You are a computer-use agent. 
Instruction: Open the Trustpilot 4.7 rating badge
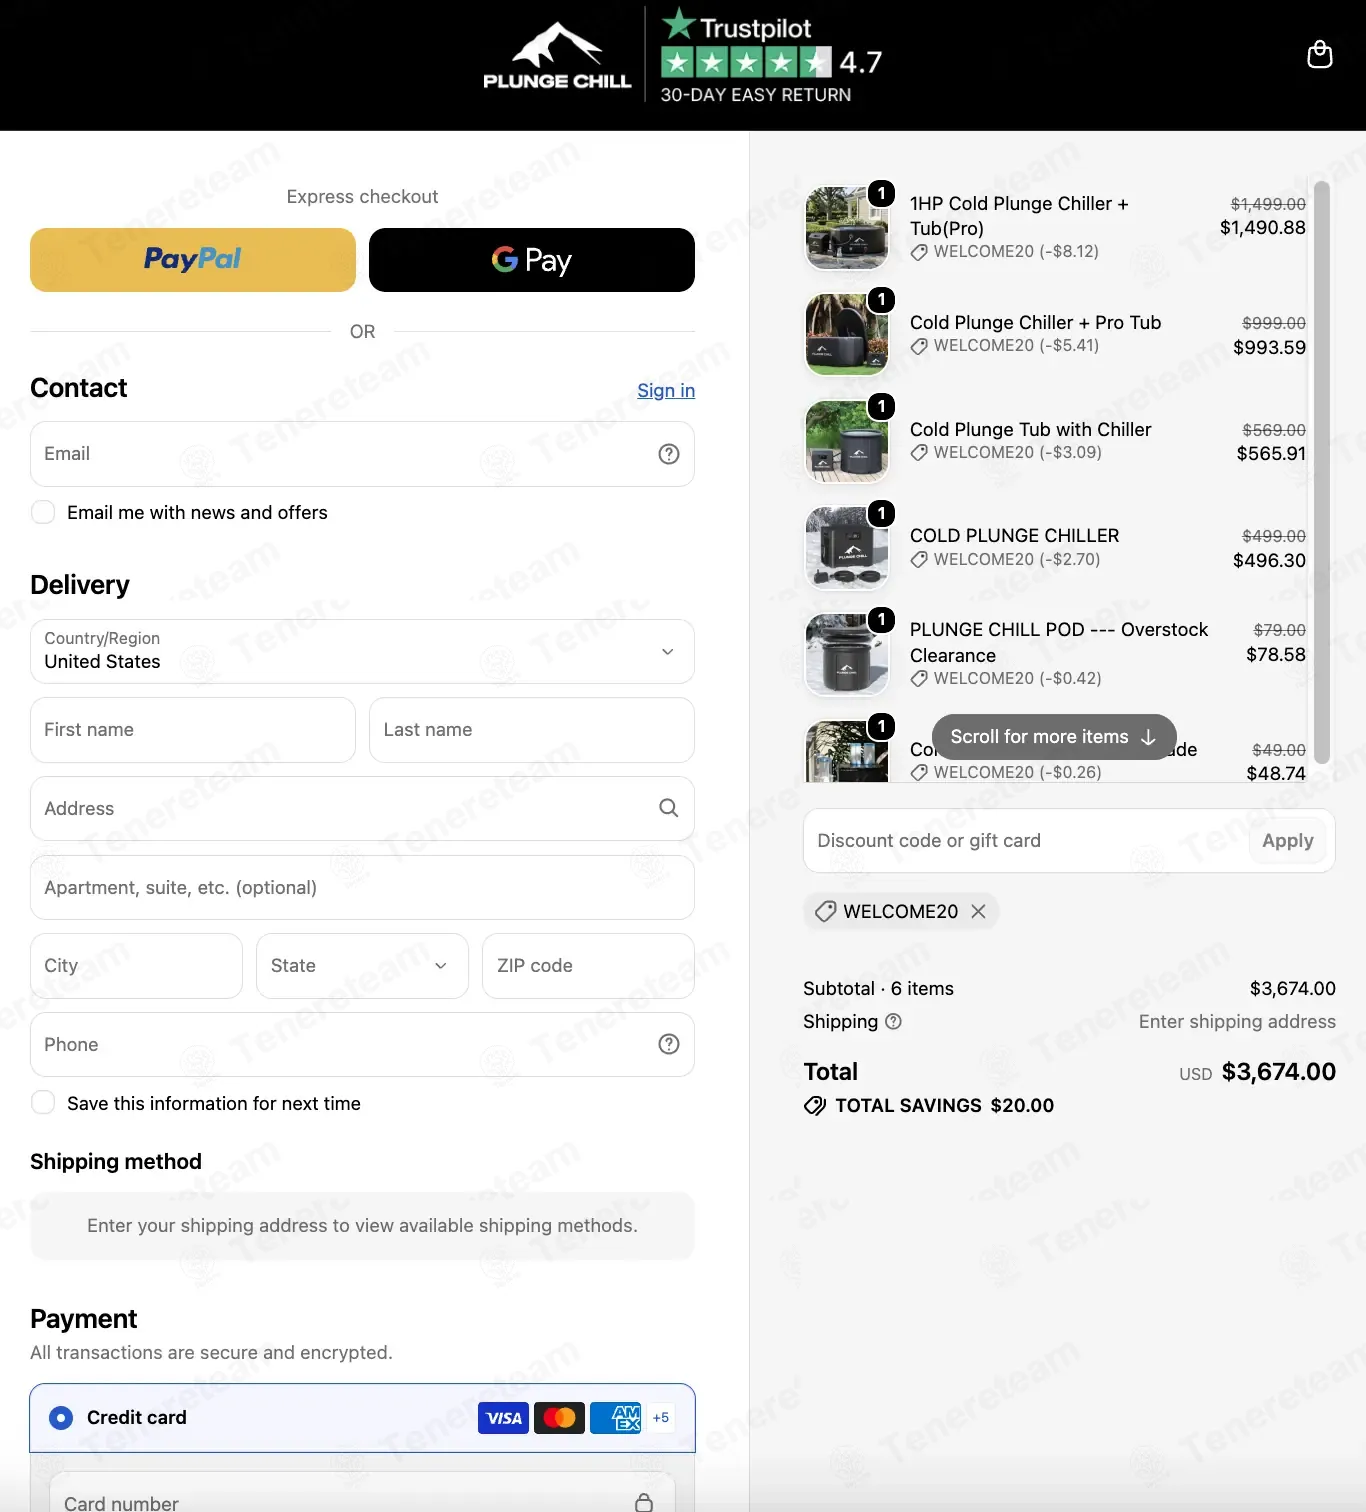pos(771,55)
